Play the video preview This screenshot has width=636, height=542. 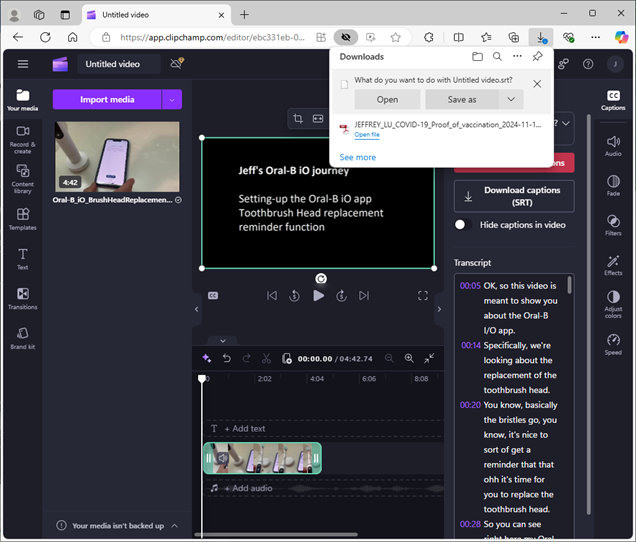pos(318,296)
